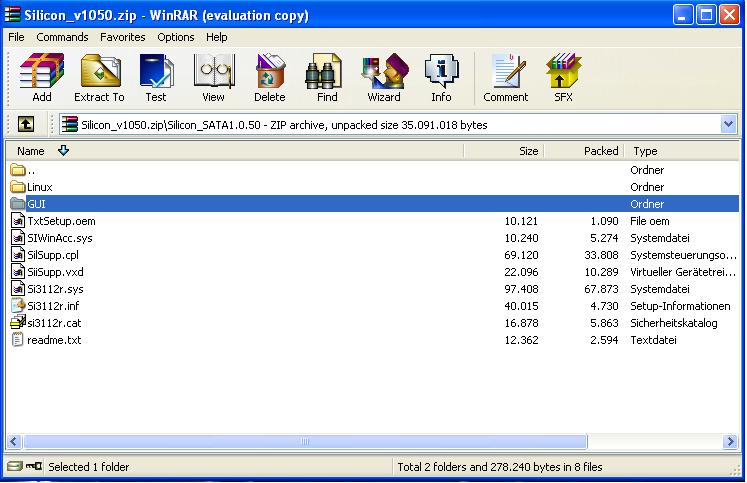Viewport: 747px width, 483px height.
Task: Click the 'File oem' type cell
Action: point(649,221)
